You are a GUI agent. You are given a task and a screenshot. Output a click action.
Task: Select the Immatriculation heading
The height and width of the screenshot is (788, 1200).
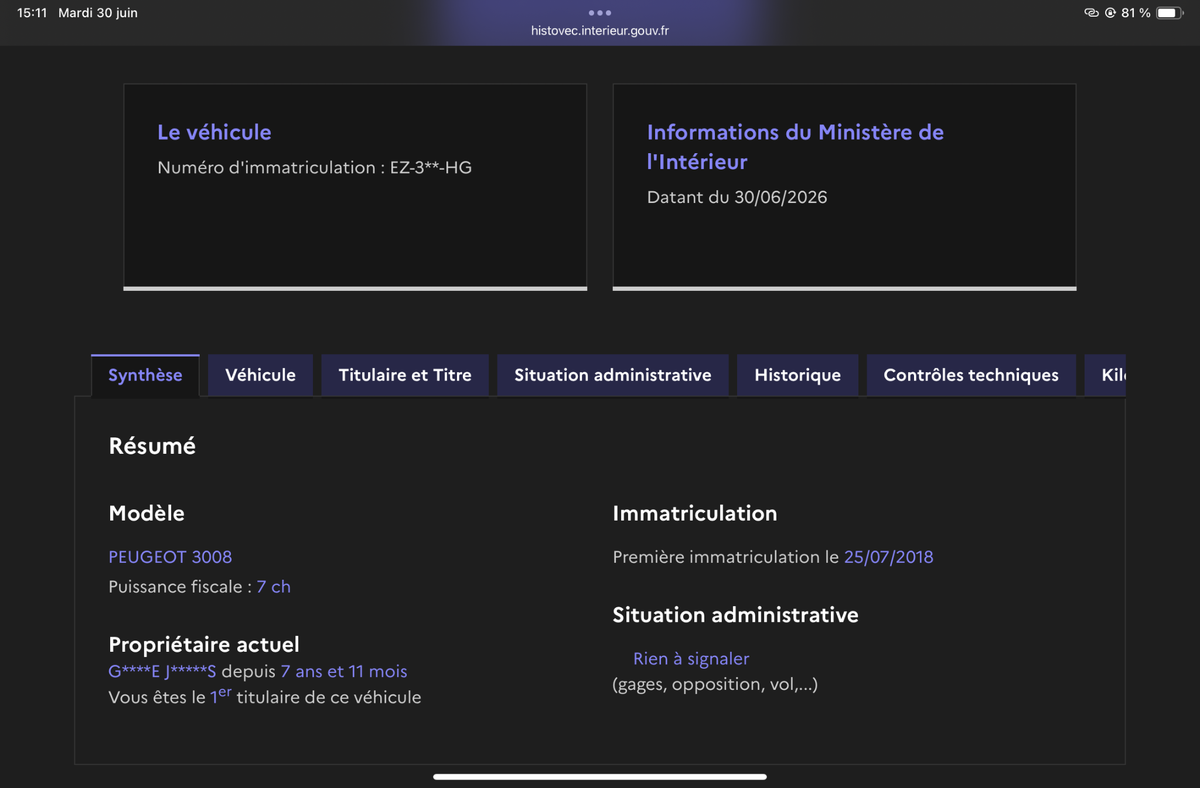click(x=695, y=513)
